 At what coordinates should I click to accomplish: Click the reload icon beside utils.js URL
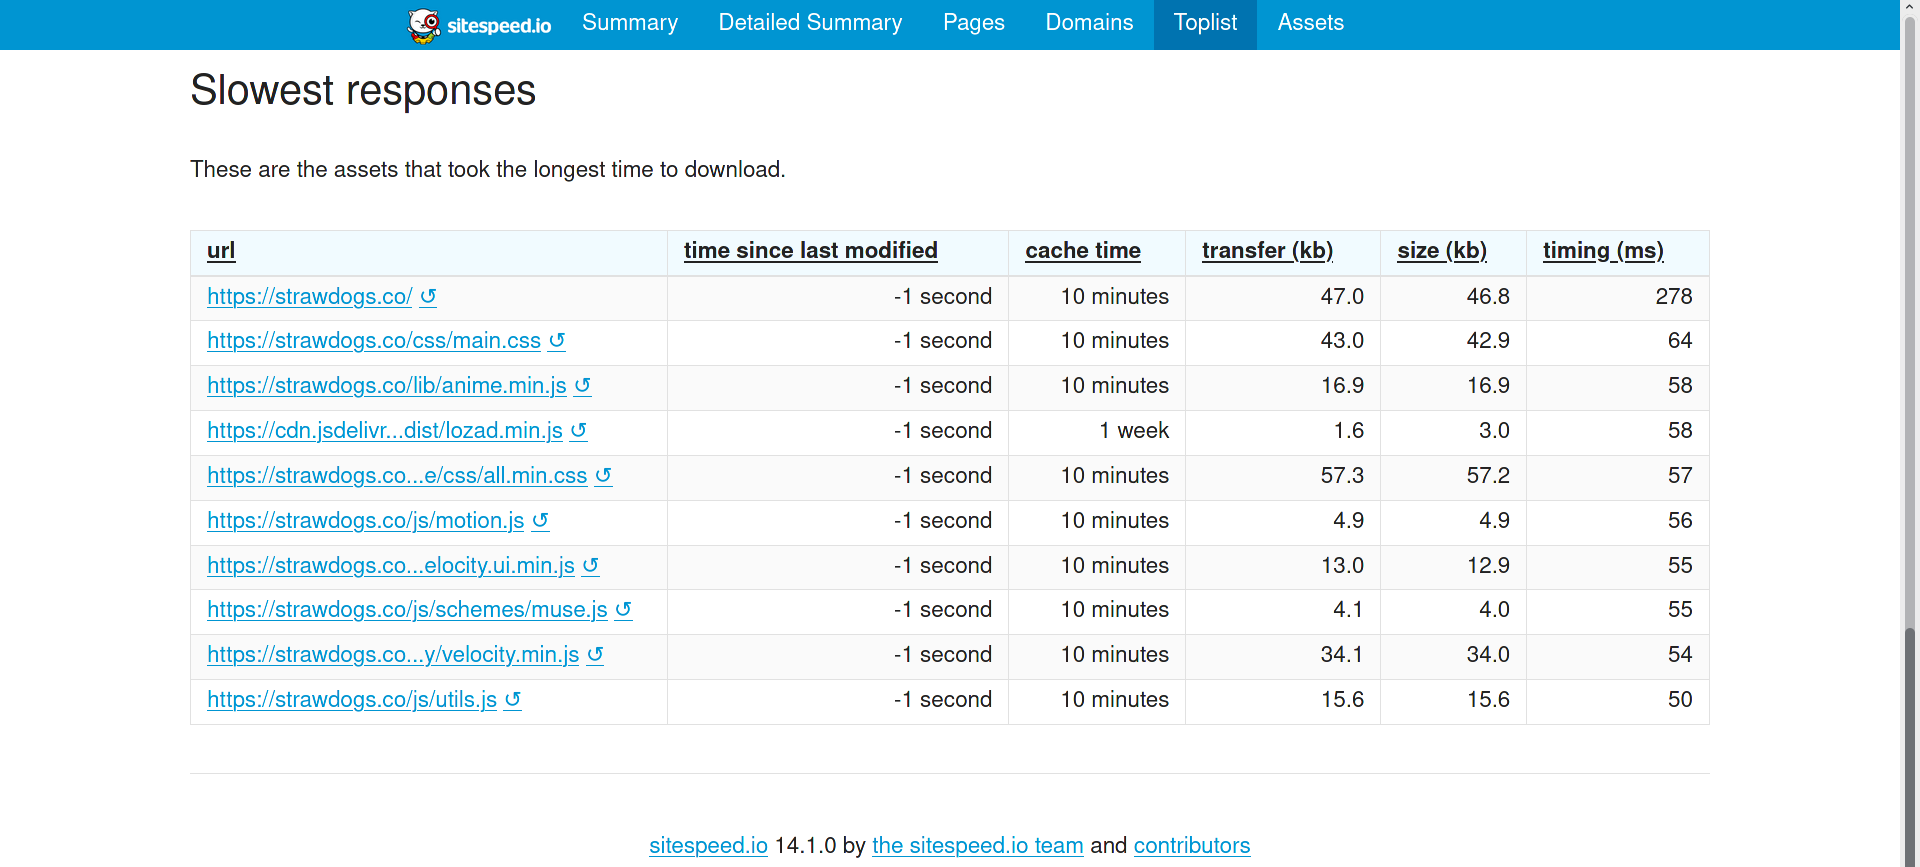(x=512, y=699)
